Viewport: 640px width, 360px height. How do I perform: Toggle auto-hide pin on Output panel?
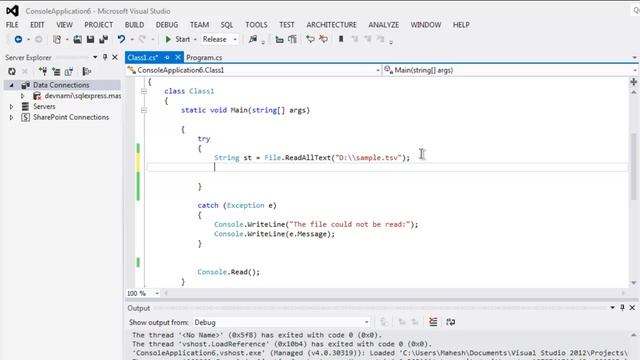click(x=622, y=308)
